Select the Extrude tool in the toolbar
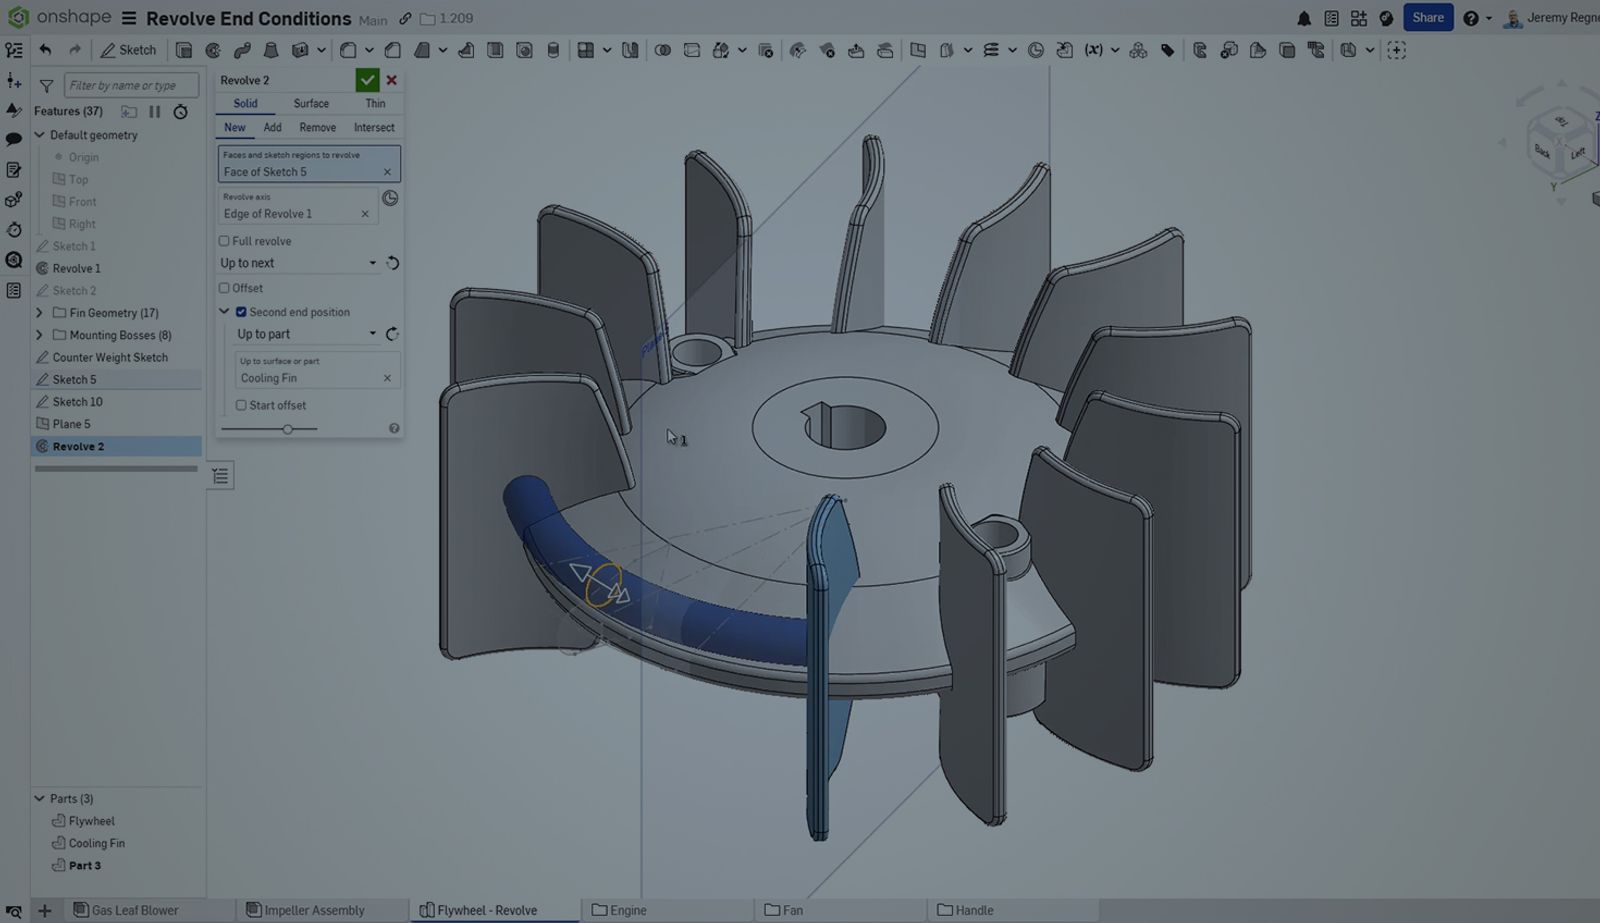This screenshot has height=923, width=1600. click(184, 50)
